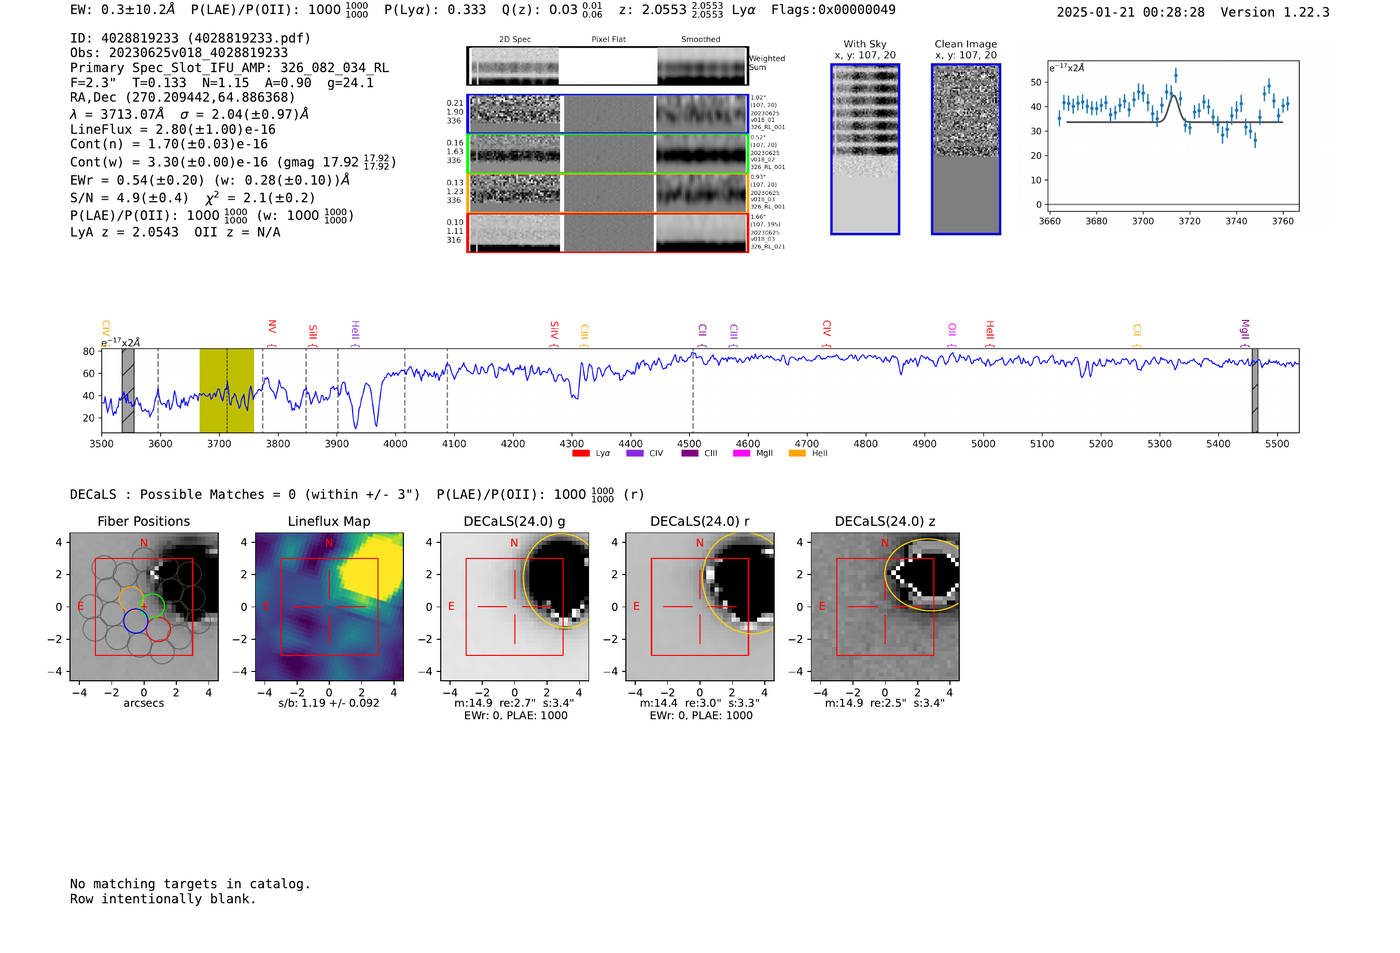Click the dark purple CIII legend swatch
The width and height of the screenshot is (1400, 953).
(689, 453)
